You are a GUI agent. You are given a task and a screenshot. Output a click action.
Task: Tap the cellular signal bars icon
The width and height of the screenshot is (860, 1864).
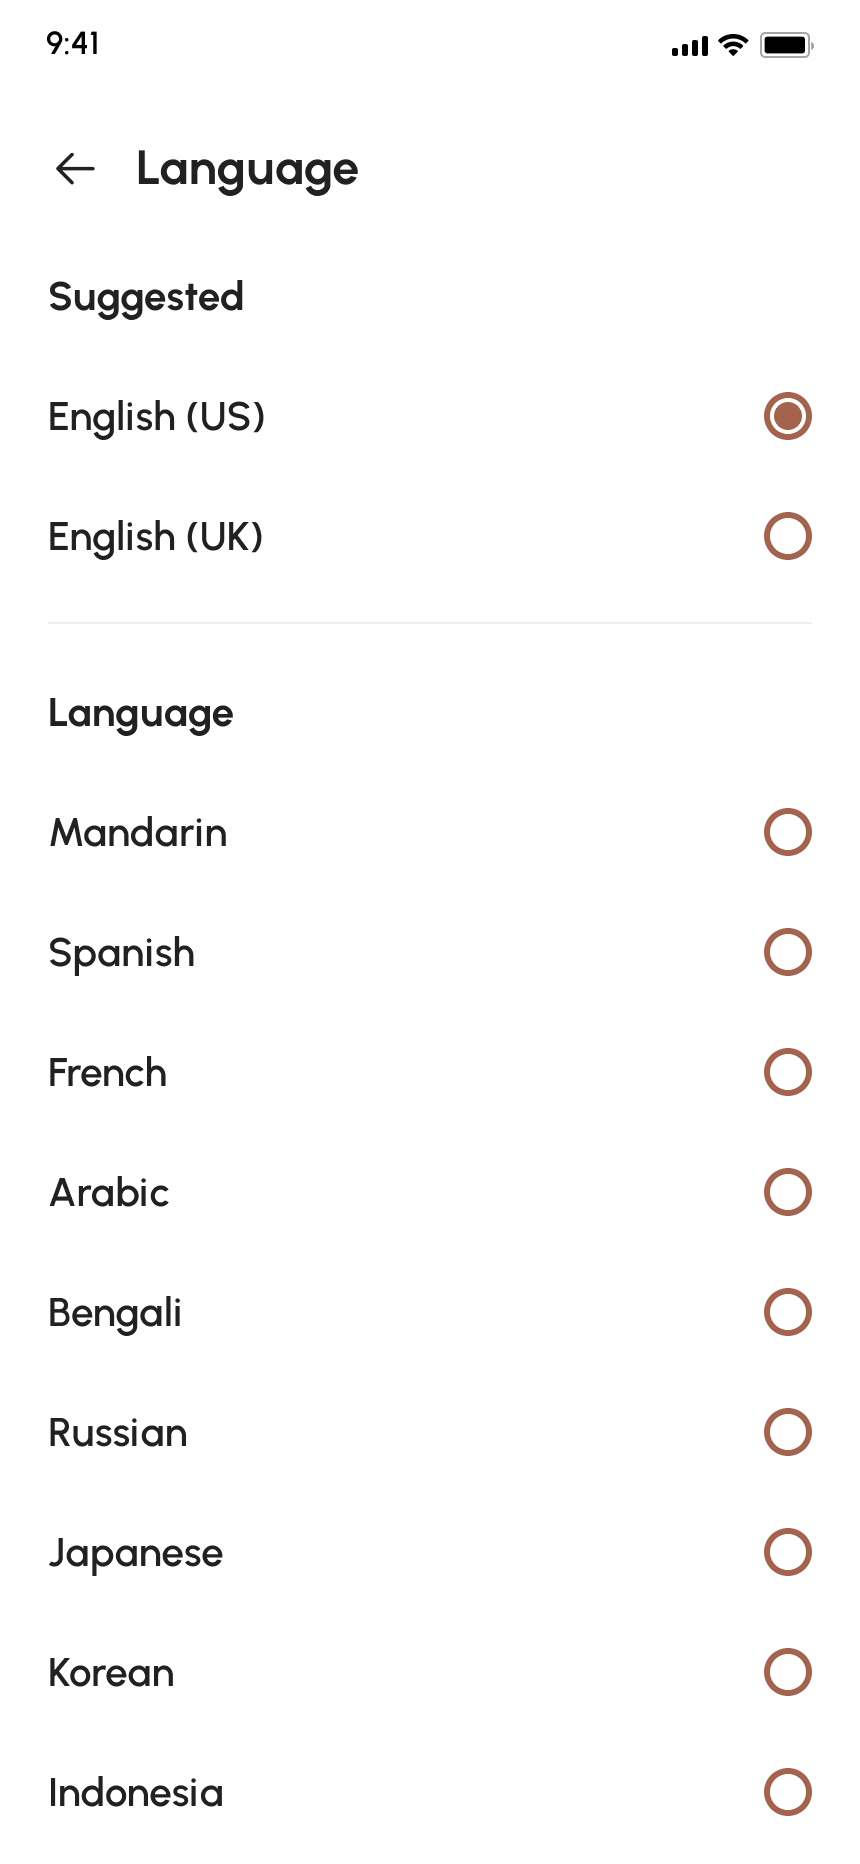pos(690,46)
